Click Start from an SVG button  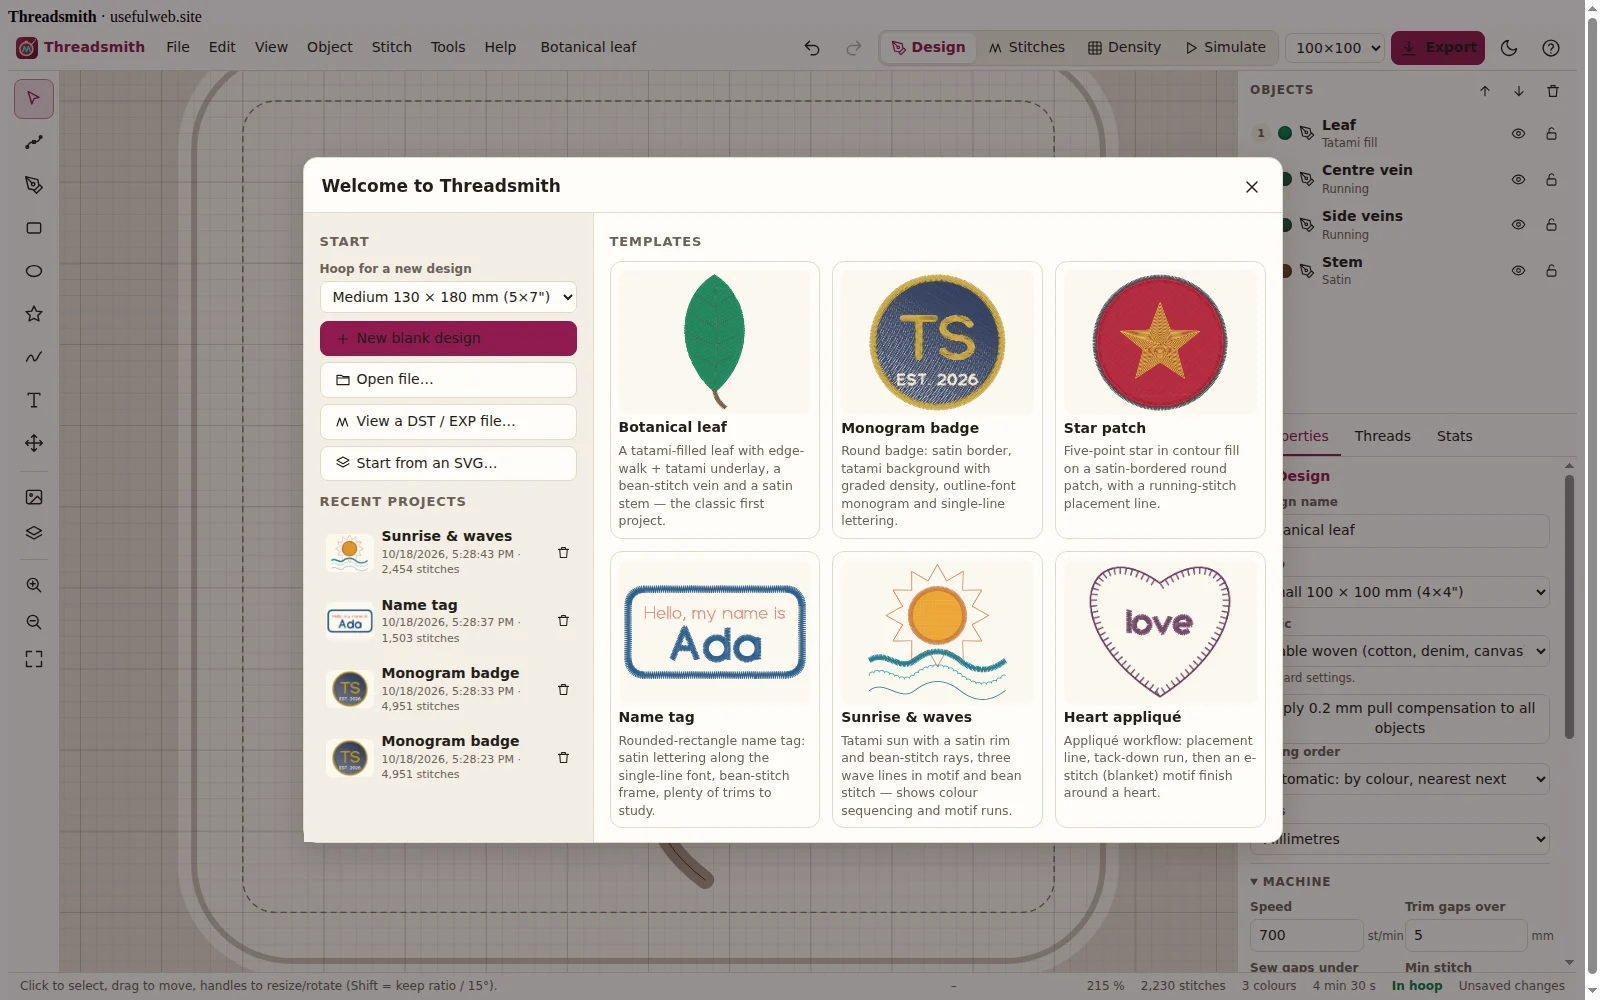click(448, 463)
